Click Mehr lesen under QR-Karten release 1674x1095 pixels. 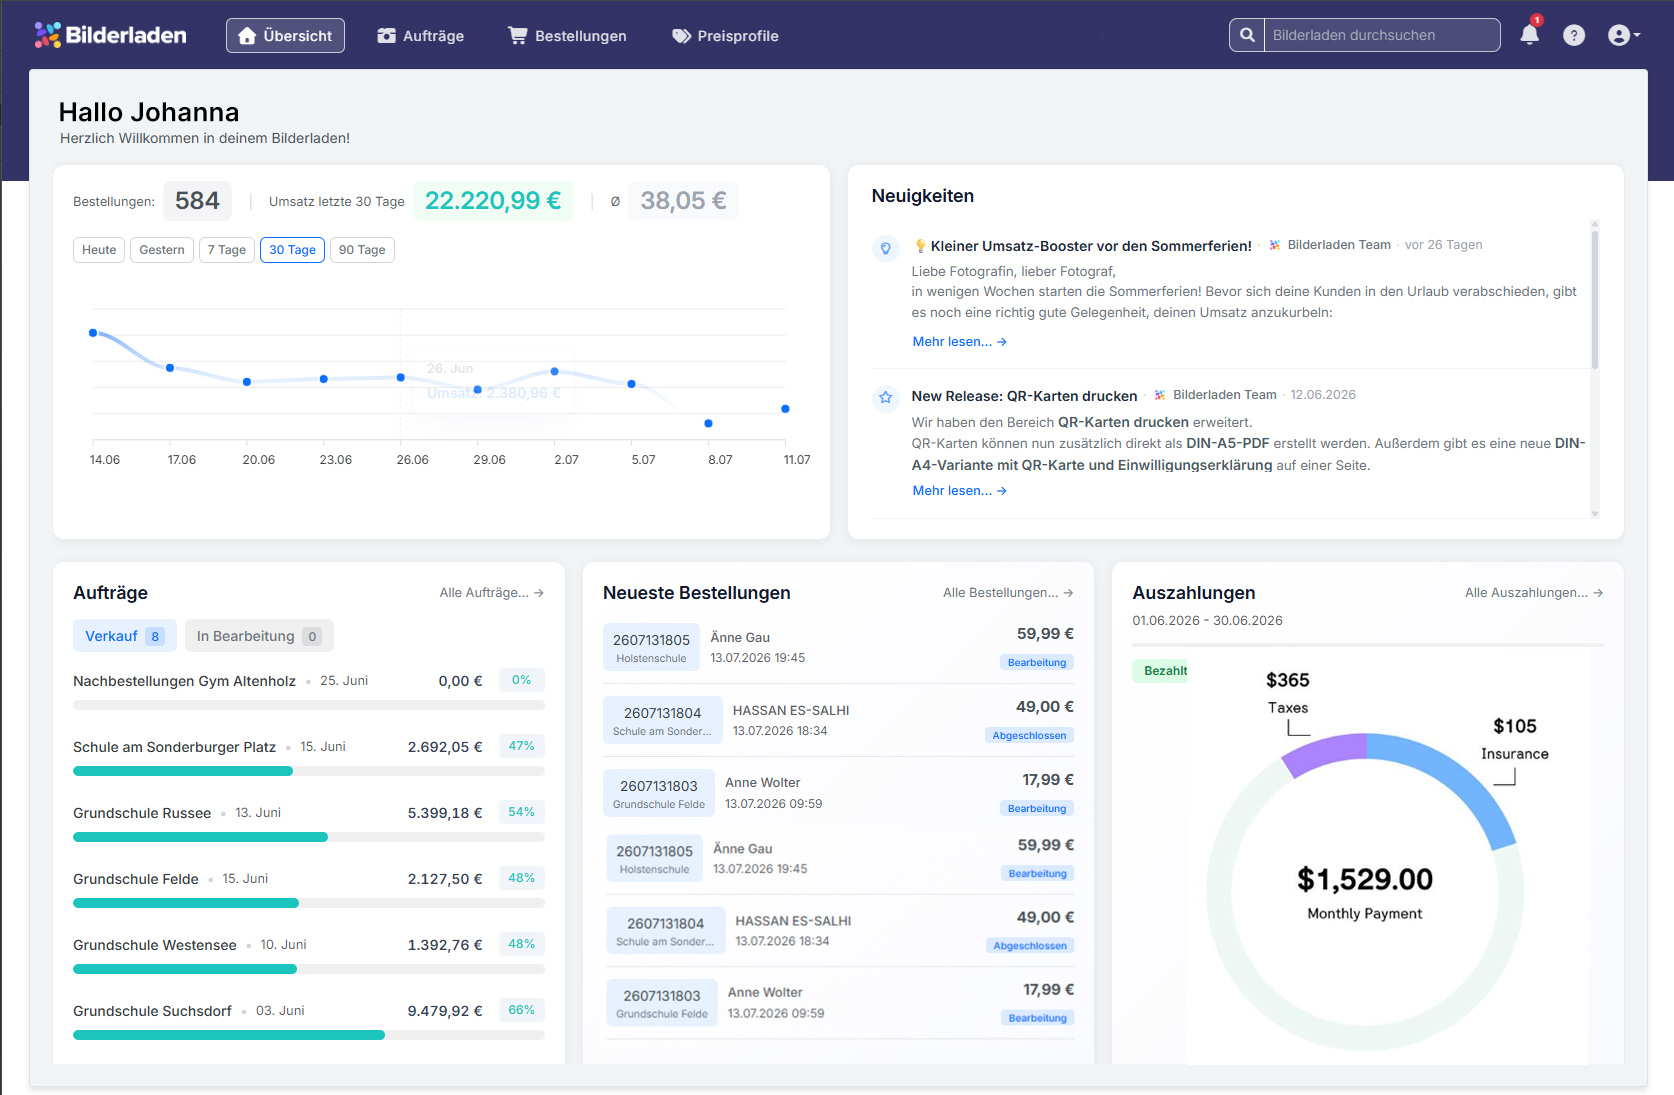click(x=959, y=491)
